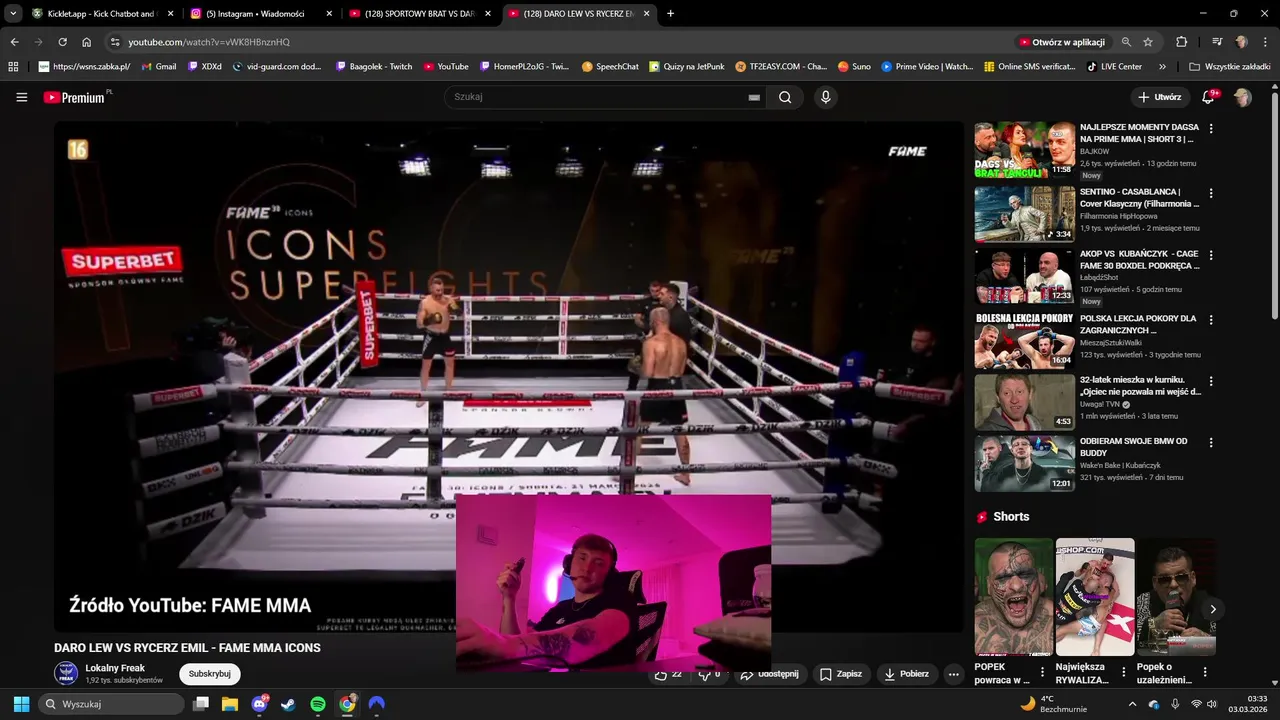Screen dimensions: 1280x720
Task: Open Discord from the taskbar
Action: (260, 704)
